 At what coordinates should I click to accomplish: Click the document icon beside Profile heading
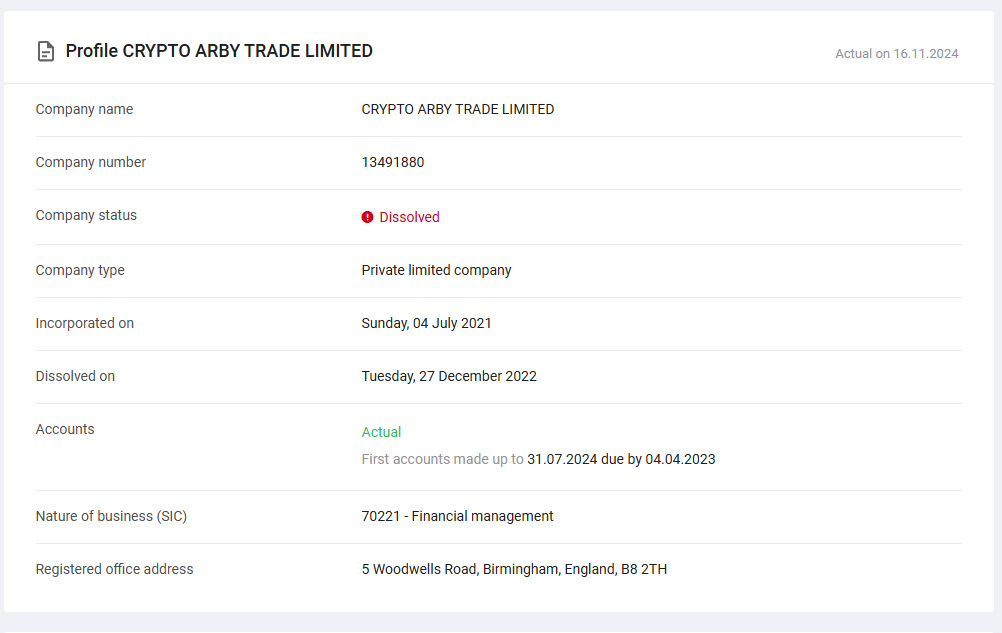(x=45, y=51)
